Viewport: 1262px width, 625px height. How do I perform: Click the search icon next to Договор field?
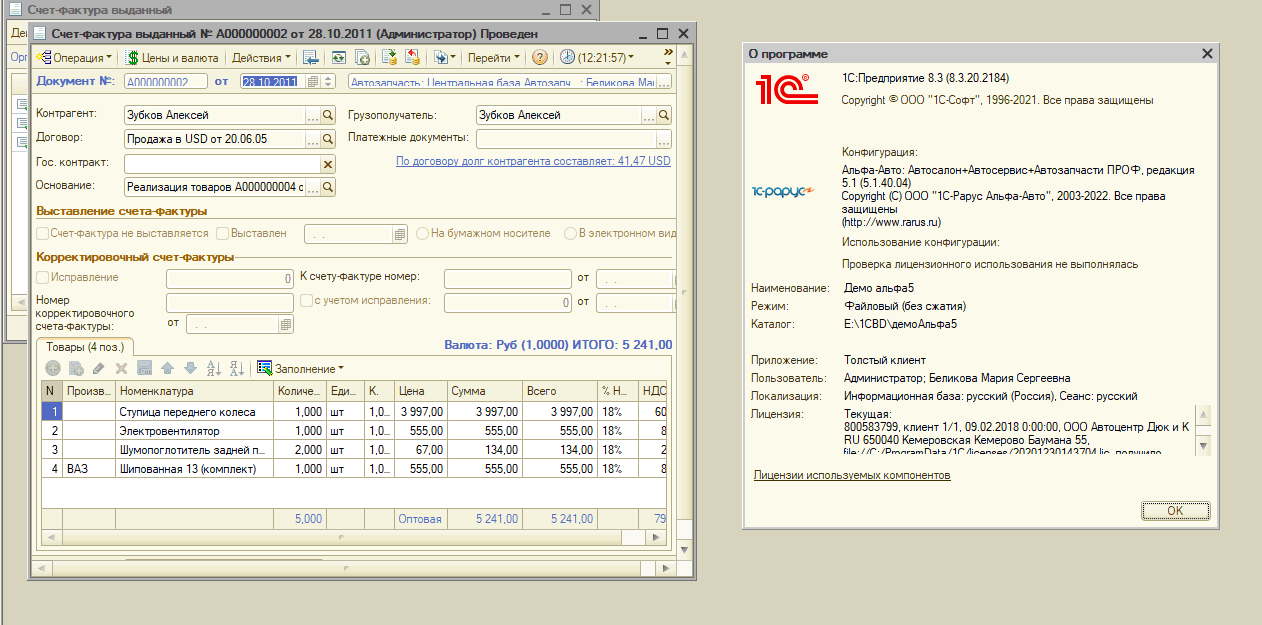(328, 139)
